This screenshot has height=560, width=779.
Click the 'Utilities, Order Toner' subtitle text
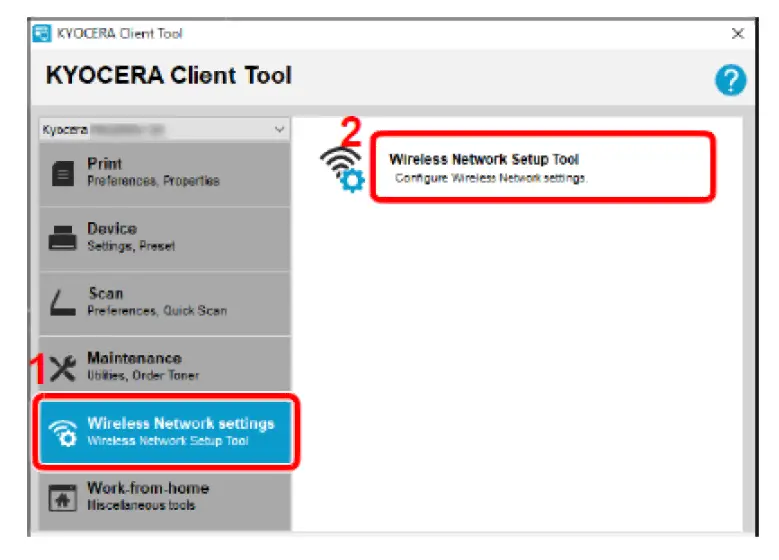click(x=143, y=375)
